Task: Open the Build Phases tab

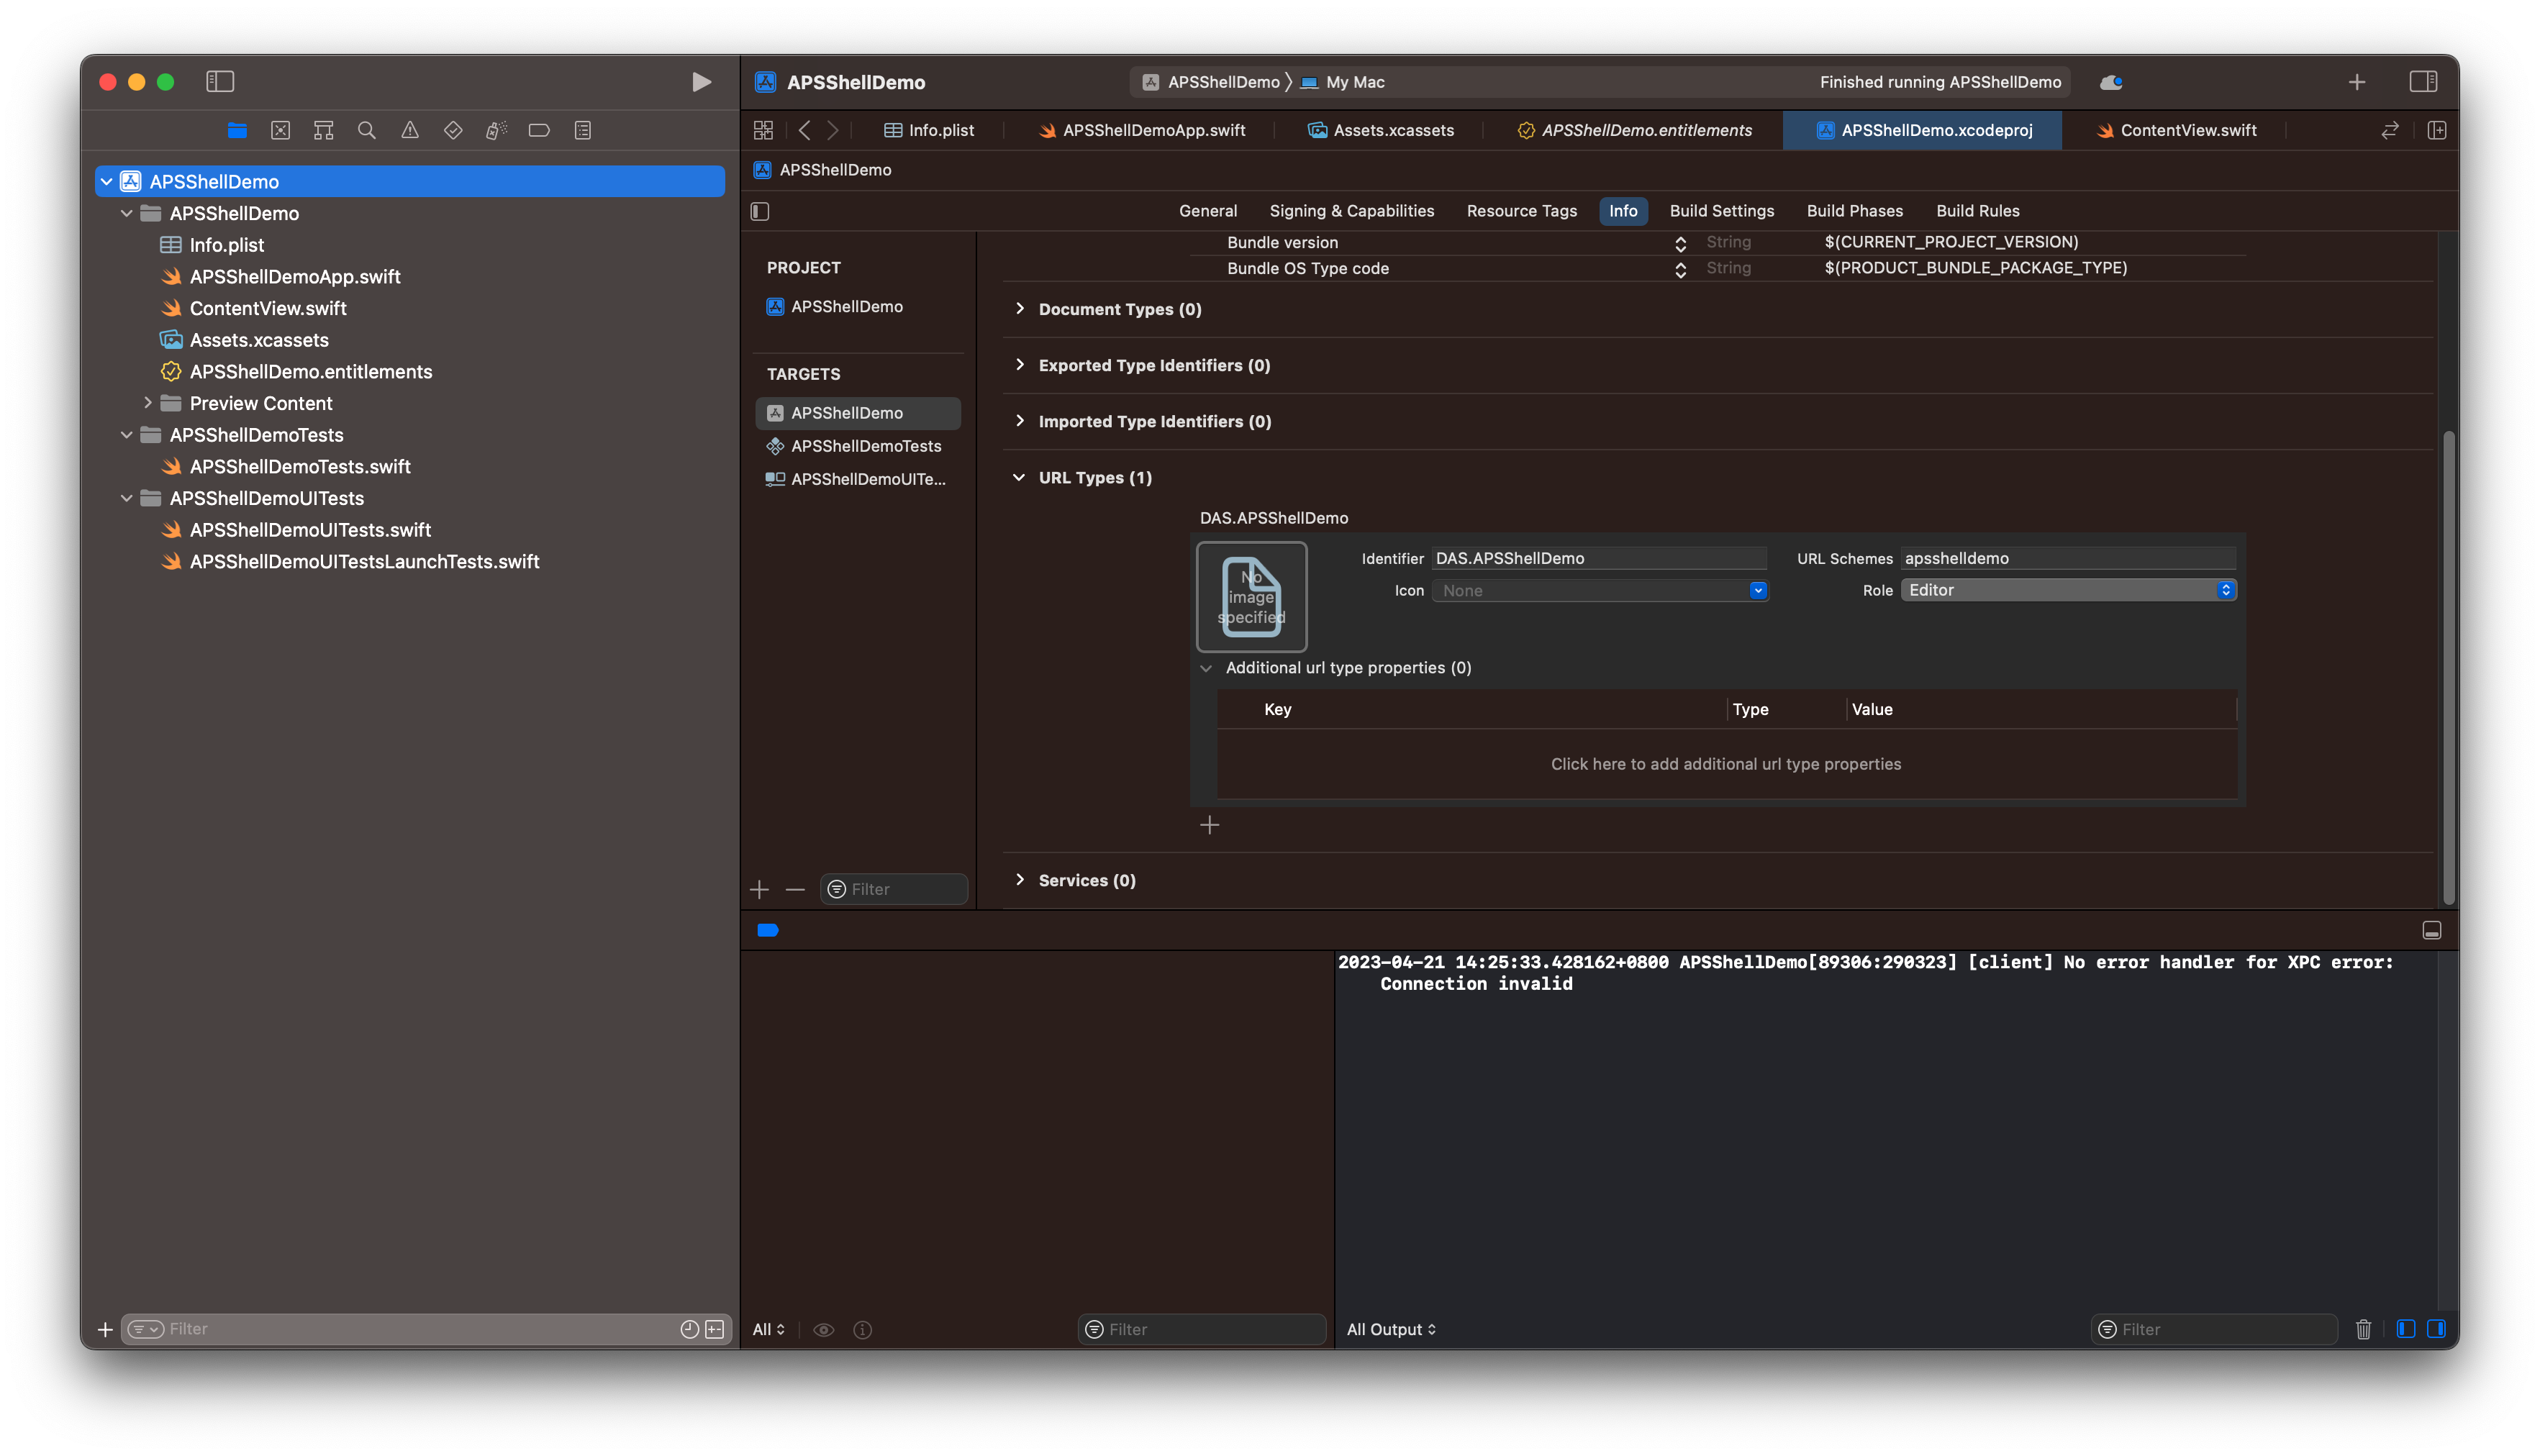Action: (x=1854, y=211)
